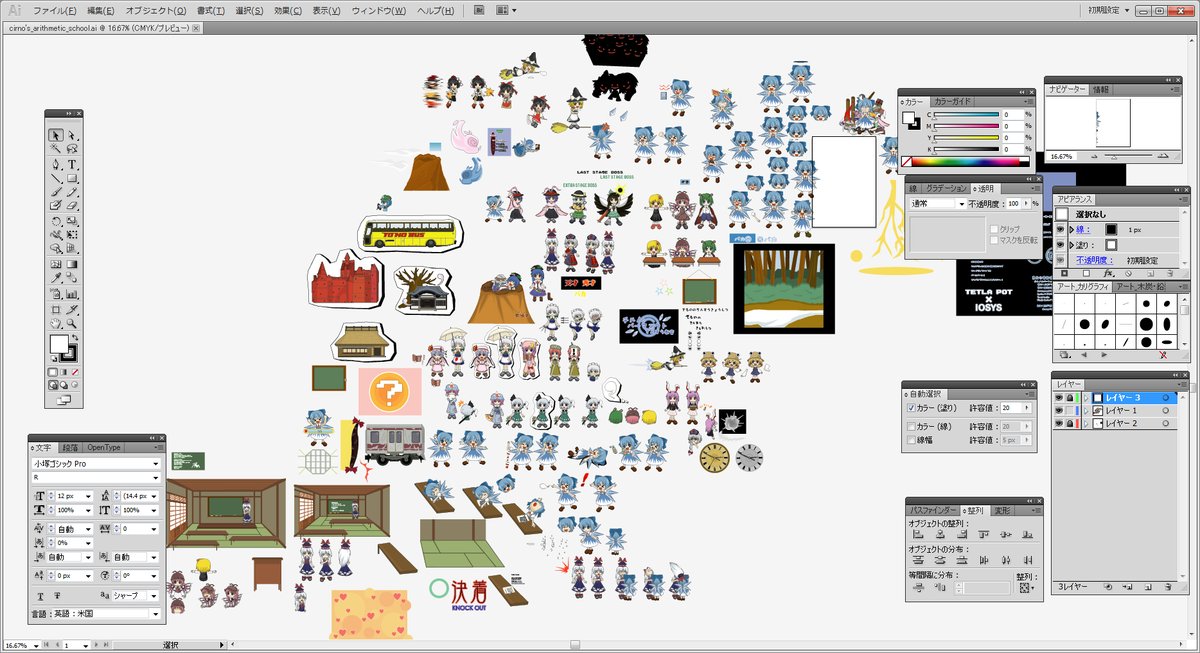This screenshot has width=1200, height=653.
Task: Open the ウィンドウ(W) menu
Action: [379, 10]
